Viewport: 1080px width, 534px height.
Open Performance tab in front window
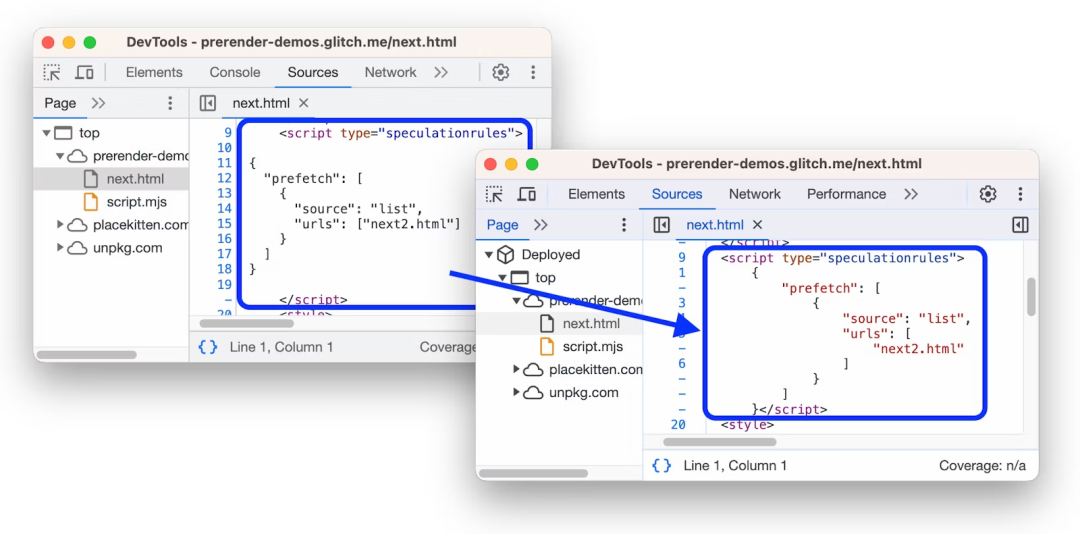(x=847, y=194)
